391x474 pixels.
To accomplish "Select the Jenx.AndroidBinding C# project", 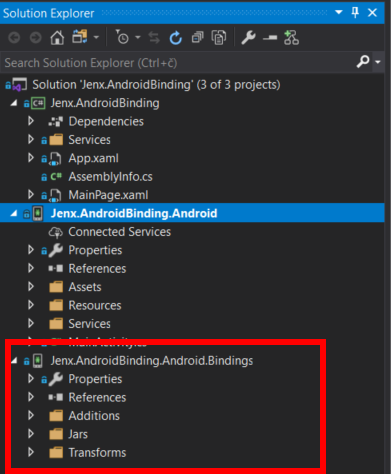I will (105, 103).
